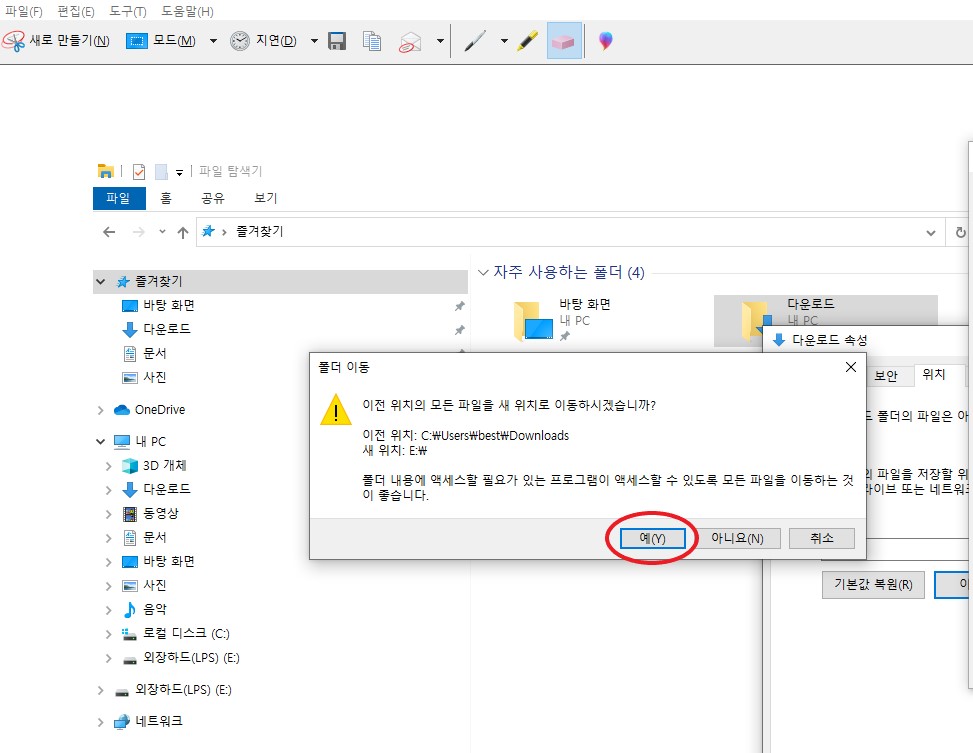Confirm move with the 예(Y) button
The height and width of the screenshot is (753, 973).
coord(652,538)
